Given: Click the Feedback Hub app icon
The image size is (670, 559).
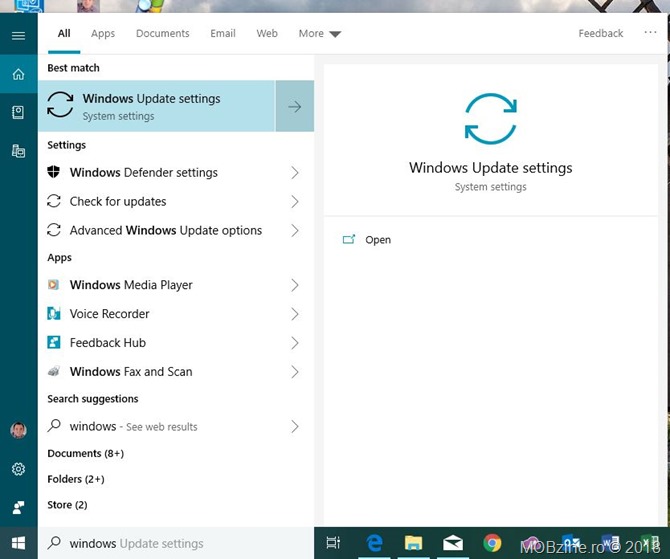Looking at the screenshot, I should click(x=53, y=342).
